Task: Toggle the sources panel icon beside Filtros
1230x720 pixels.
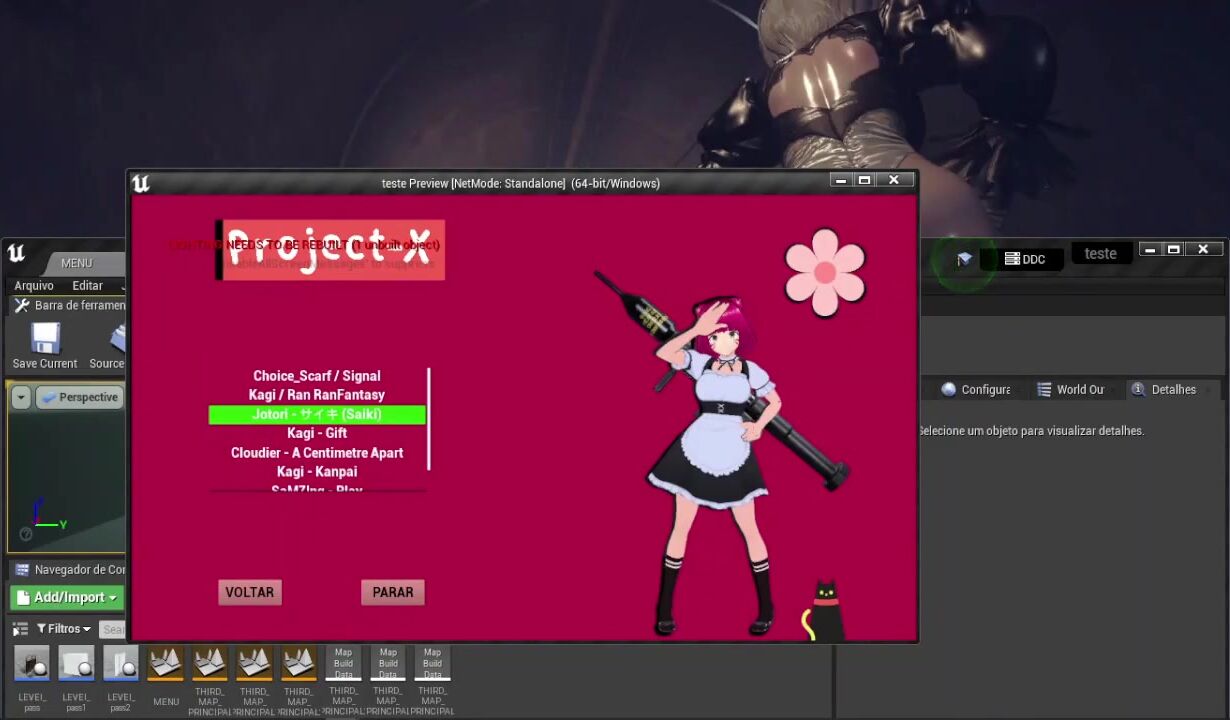Action: (x=20, y=629)
